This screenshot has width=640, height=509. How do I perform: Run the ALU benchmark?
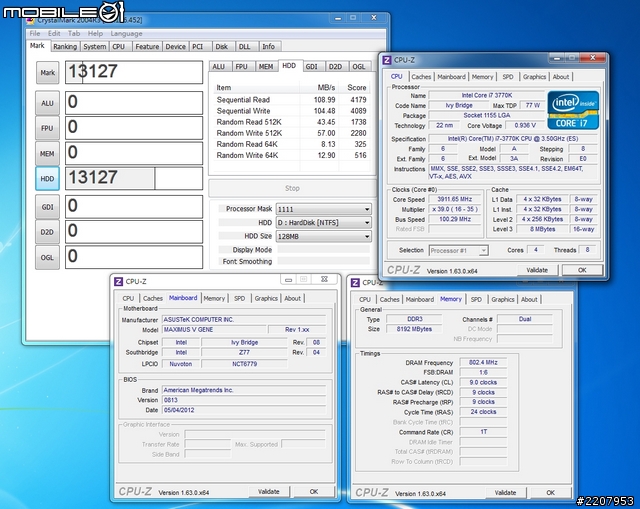[47, 103]
